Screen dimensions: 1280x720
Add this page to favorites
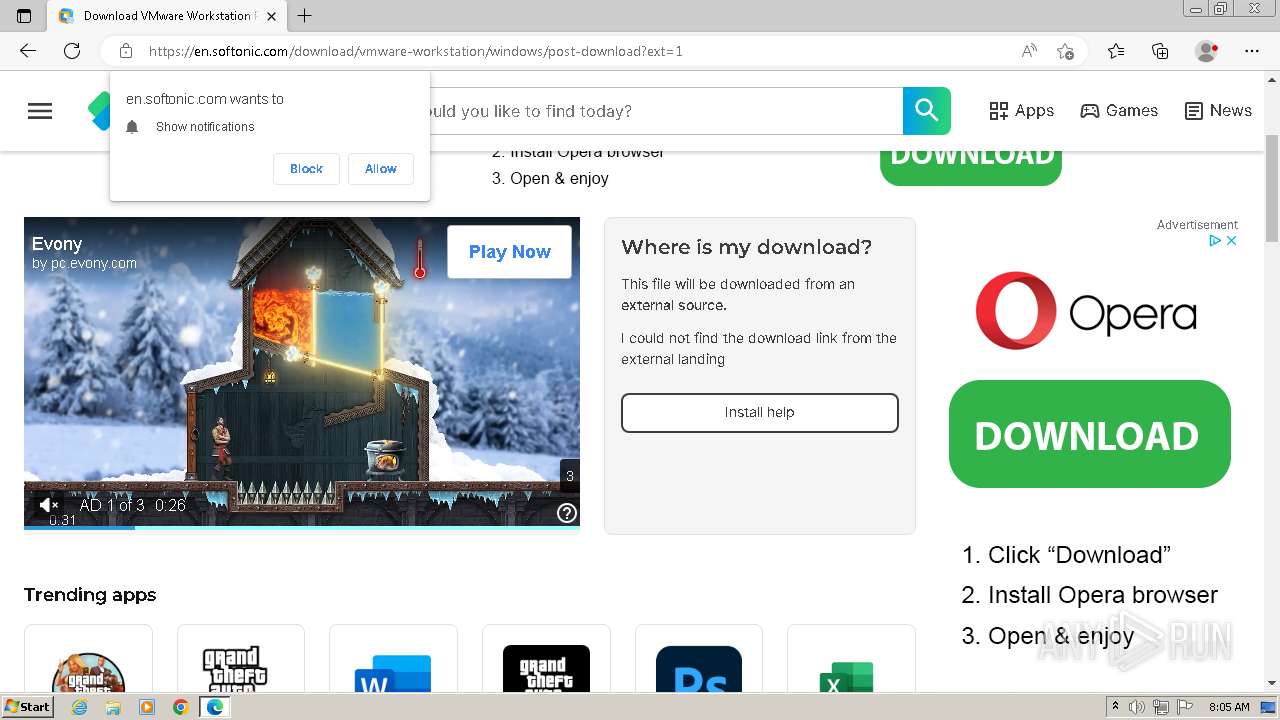[x=1065, y=51]
